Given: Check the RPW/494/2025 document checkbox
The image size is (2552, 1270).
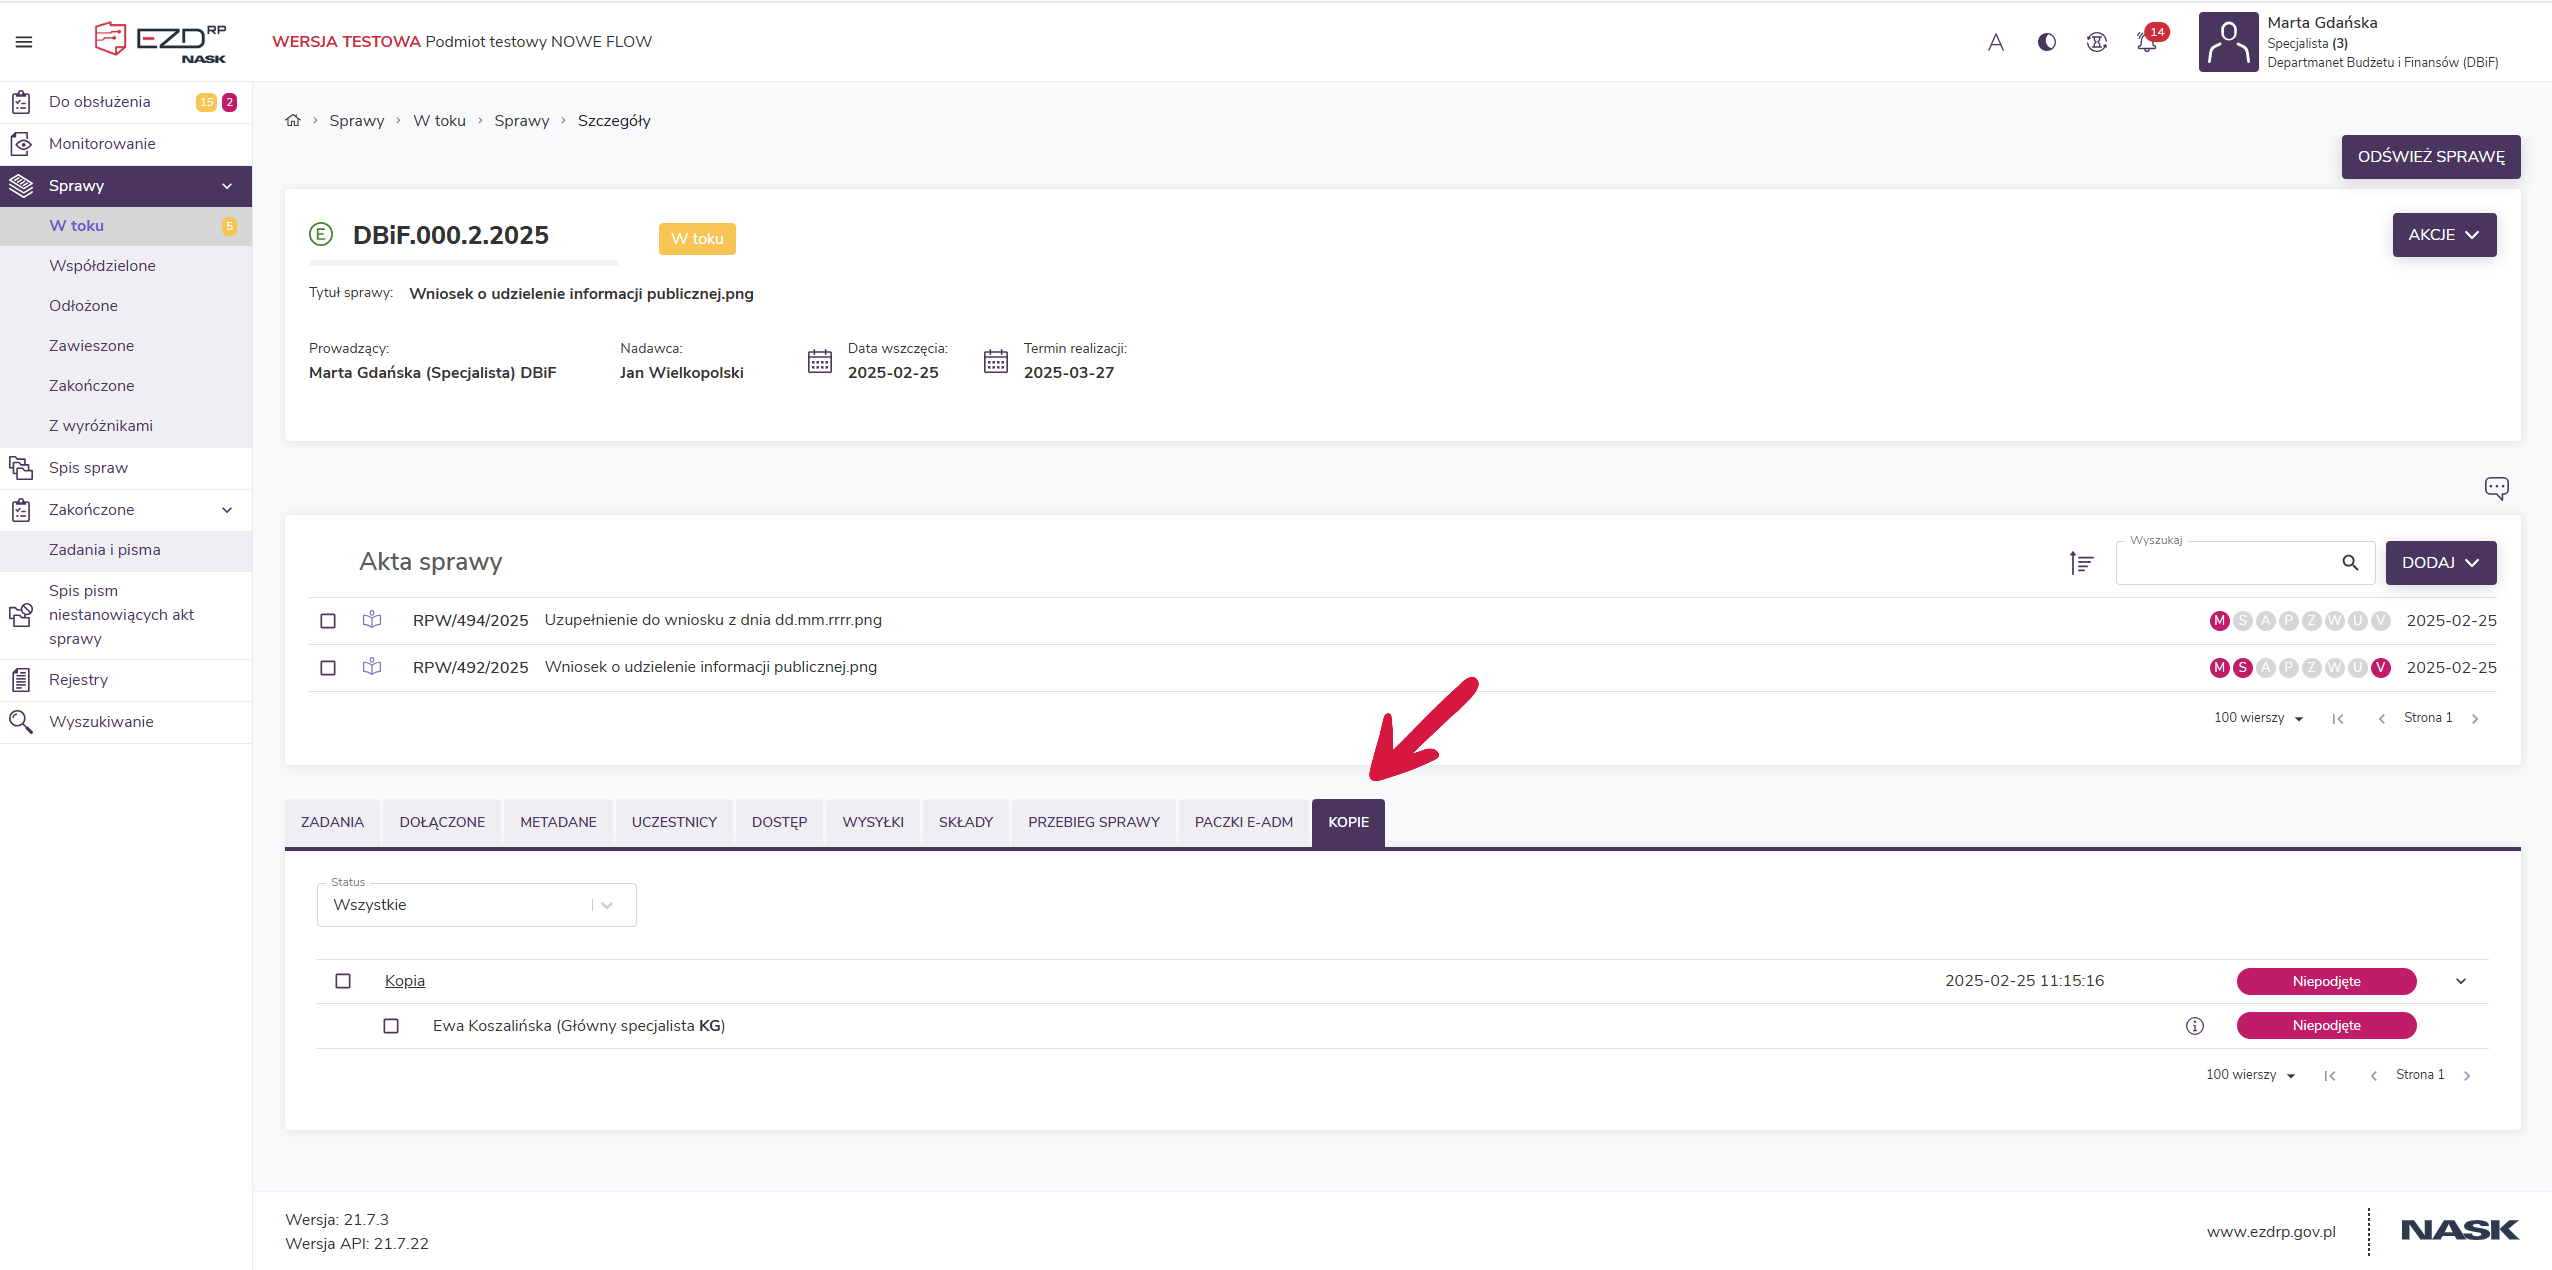Looking at the screenshot, I should [x=328, y=621].
